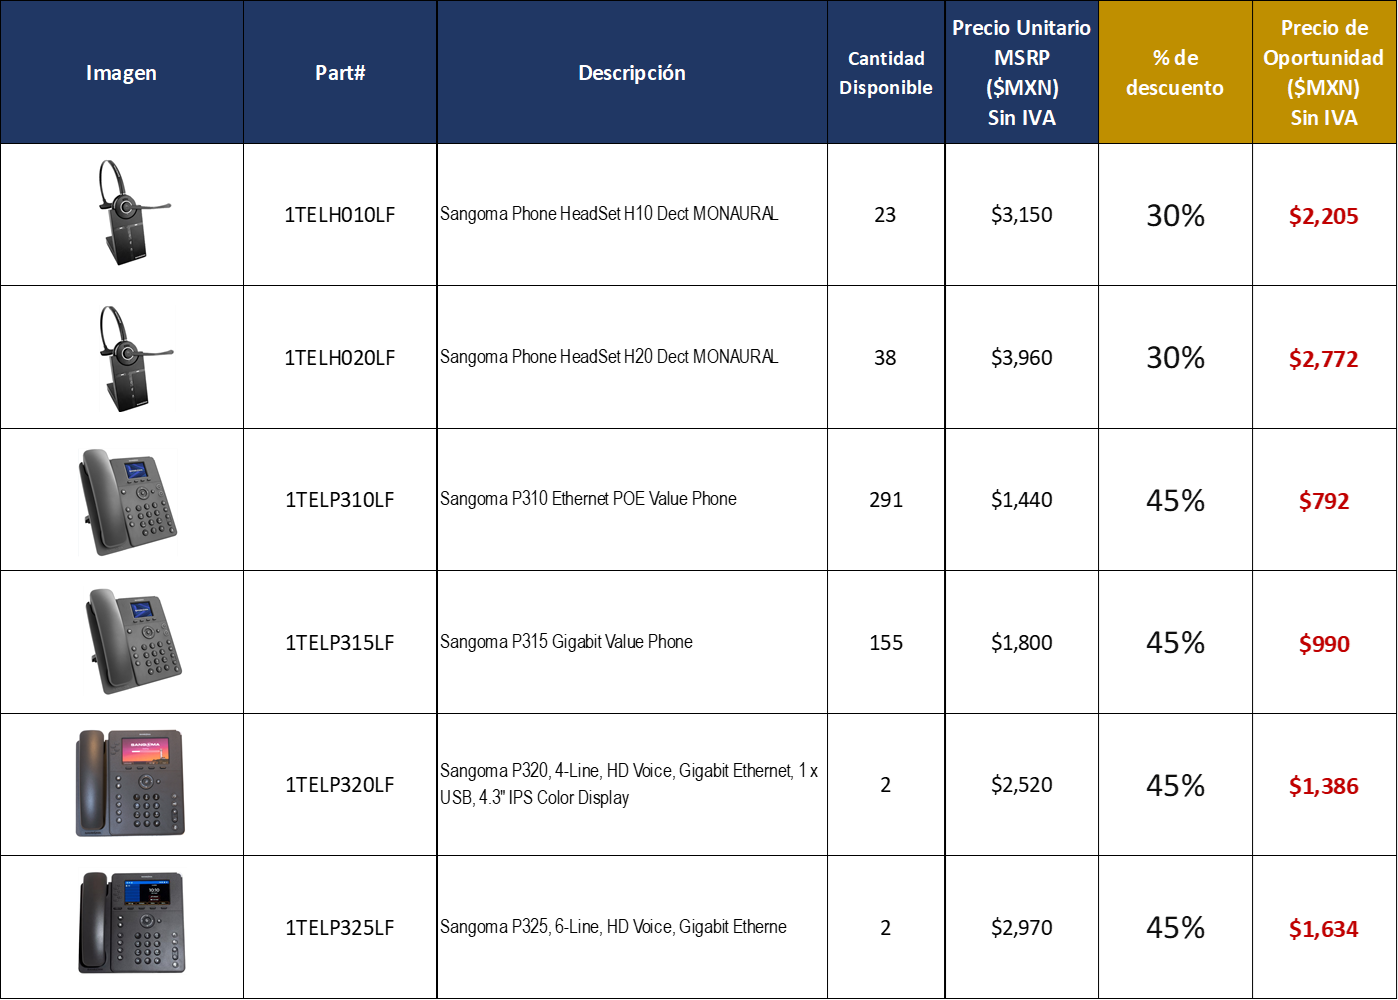Select the 45% discount for 1TELP320LF
This screenshot has height=1000, width=1398.
(1175, 786)
